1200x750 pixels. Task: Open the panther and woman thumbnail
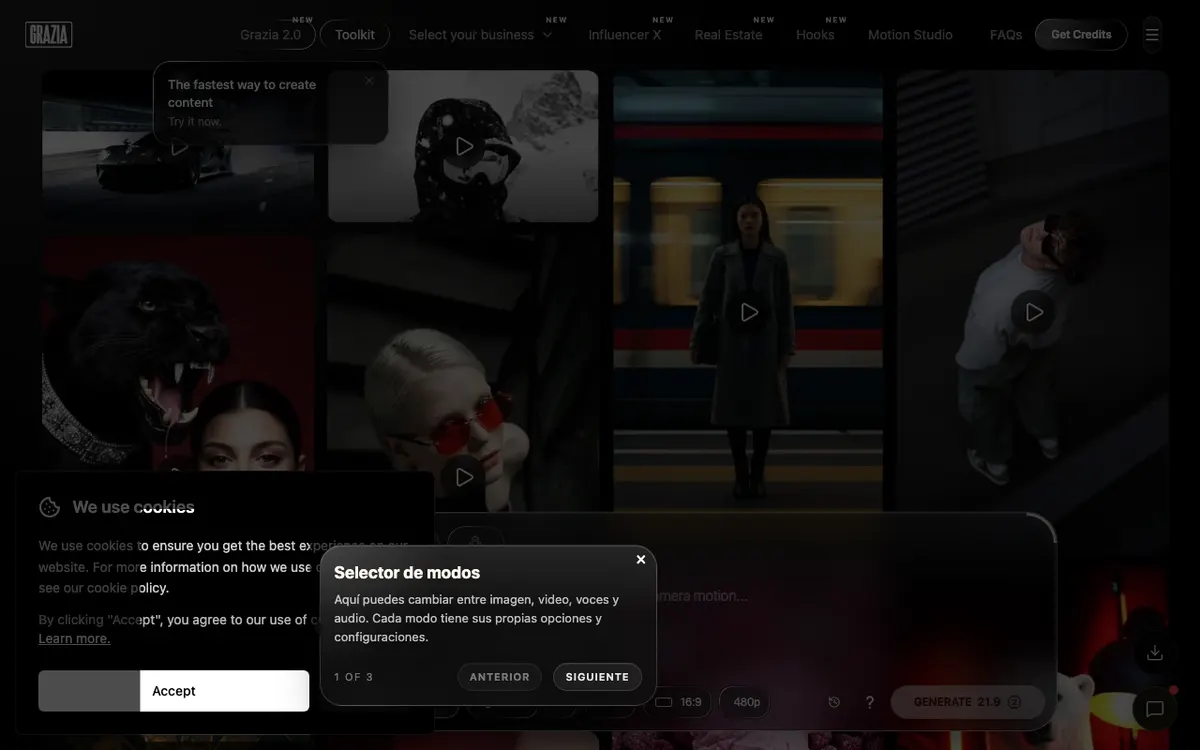[178, 355]
